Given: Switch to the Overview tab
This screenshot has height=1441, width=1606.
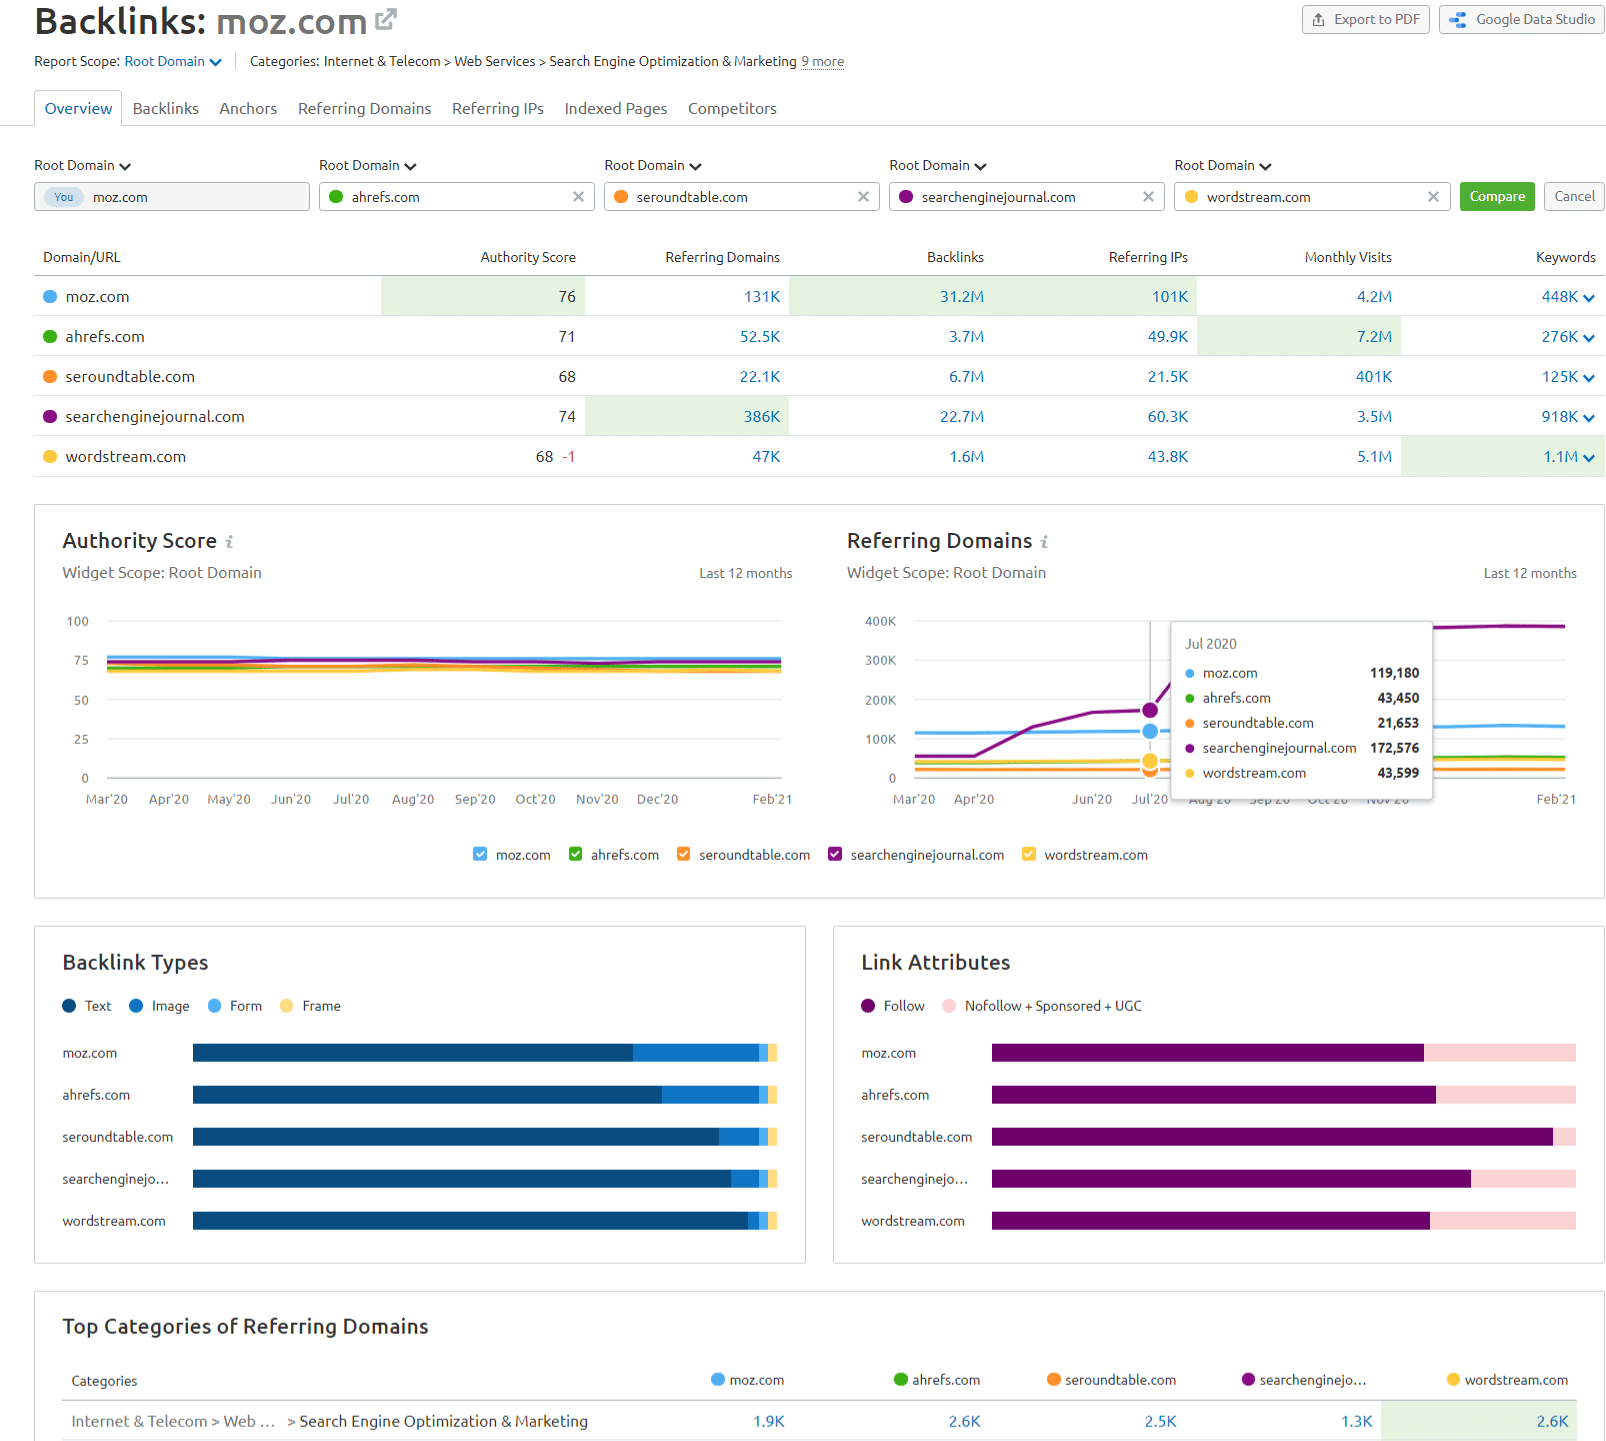Looking at the screenshot, I should (78, 108).
